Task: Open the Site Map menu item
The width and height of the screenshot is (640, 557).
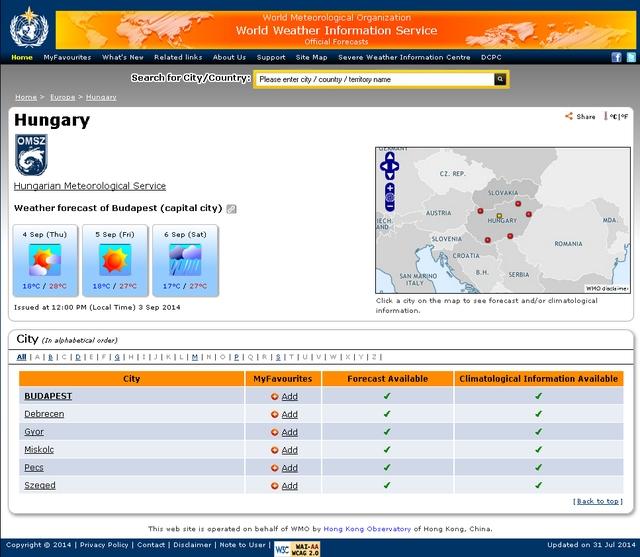Action: [311, 57]
